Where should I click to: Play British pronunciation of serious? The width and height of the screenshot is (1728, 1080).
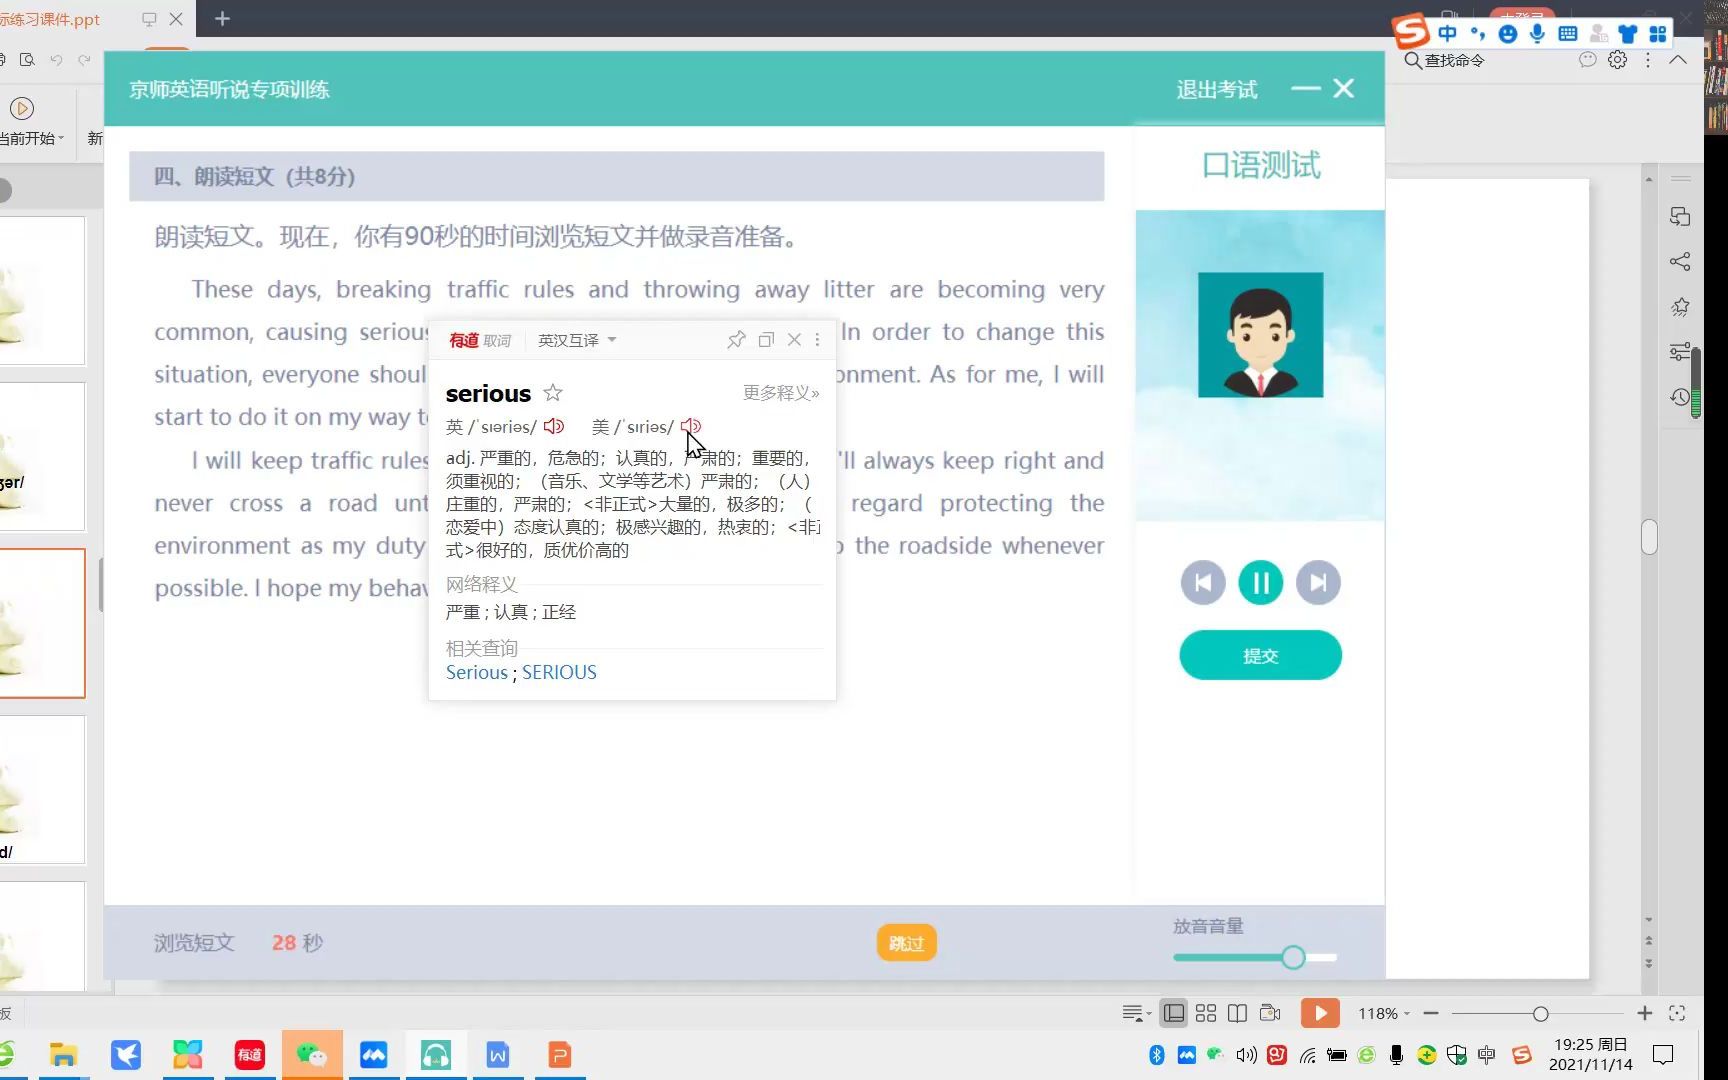point(554,427)
